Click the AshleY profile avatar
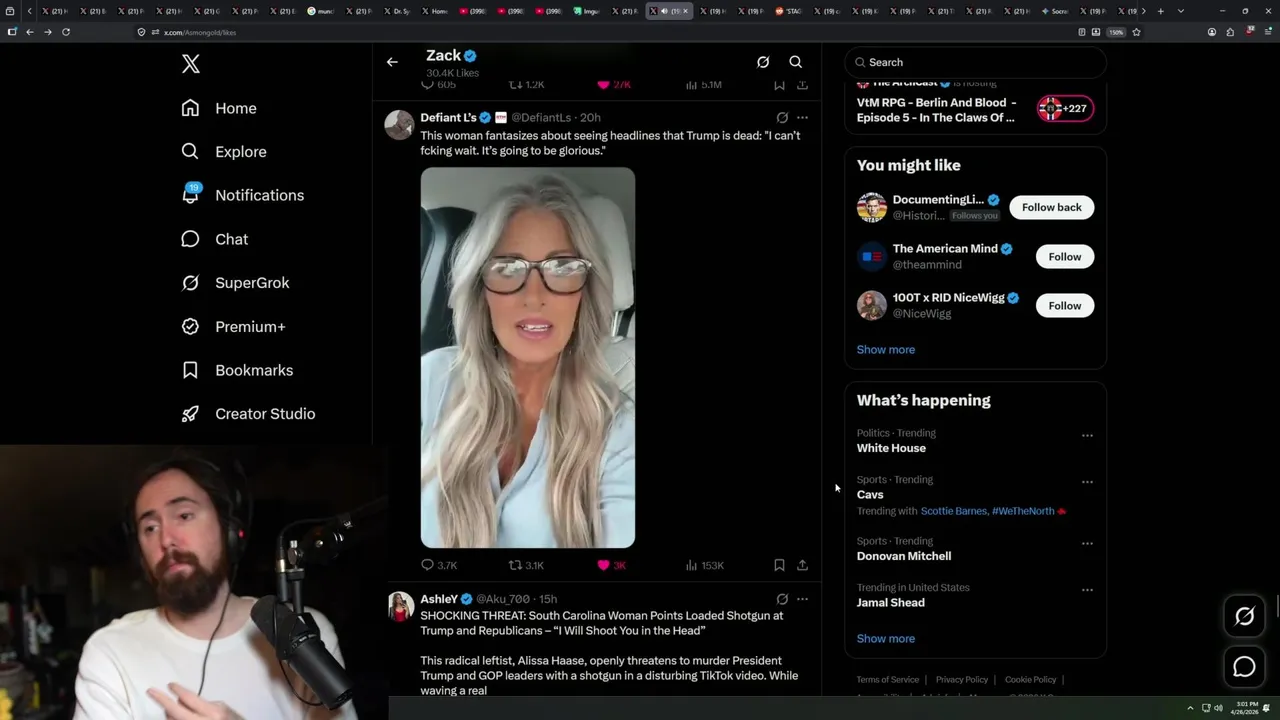 tap(400, 607)
